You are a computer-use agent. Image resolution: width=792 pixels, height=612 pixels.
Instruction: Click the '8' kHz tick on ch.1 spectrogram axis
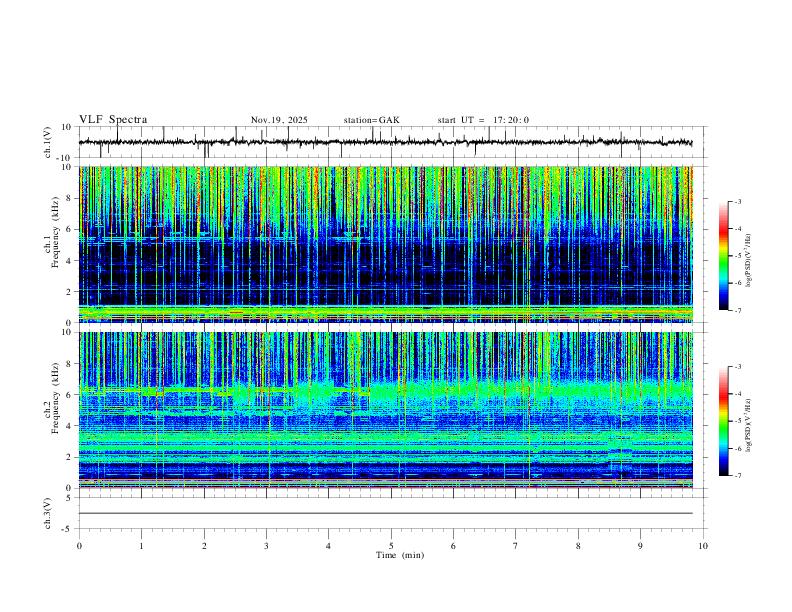(70, 198)
